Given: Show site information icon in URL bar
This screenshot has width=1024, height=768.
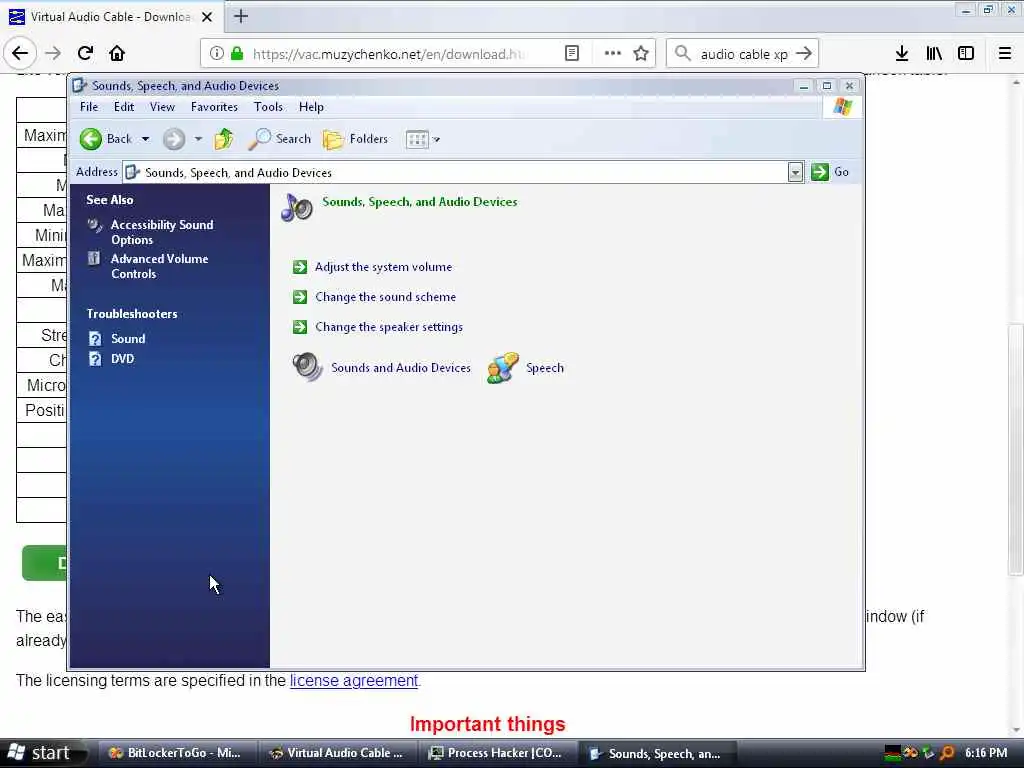Looking at the screenshot, I should point(216,54).
